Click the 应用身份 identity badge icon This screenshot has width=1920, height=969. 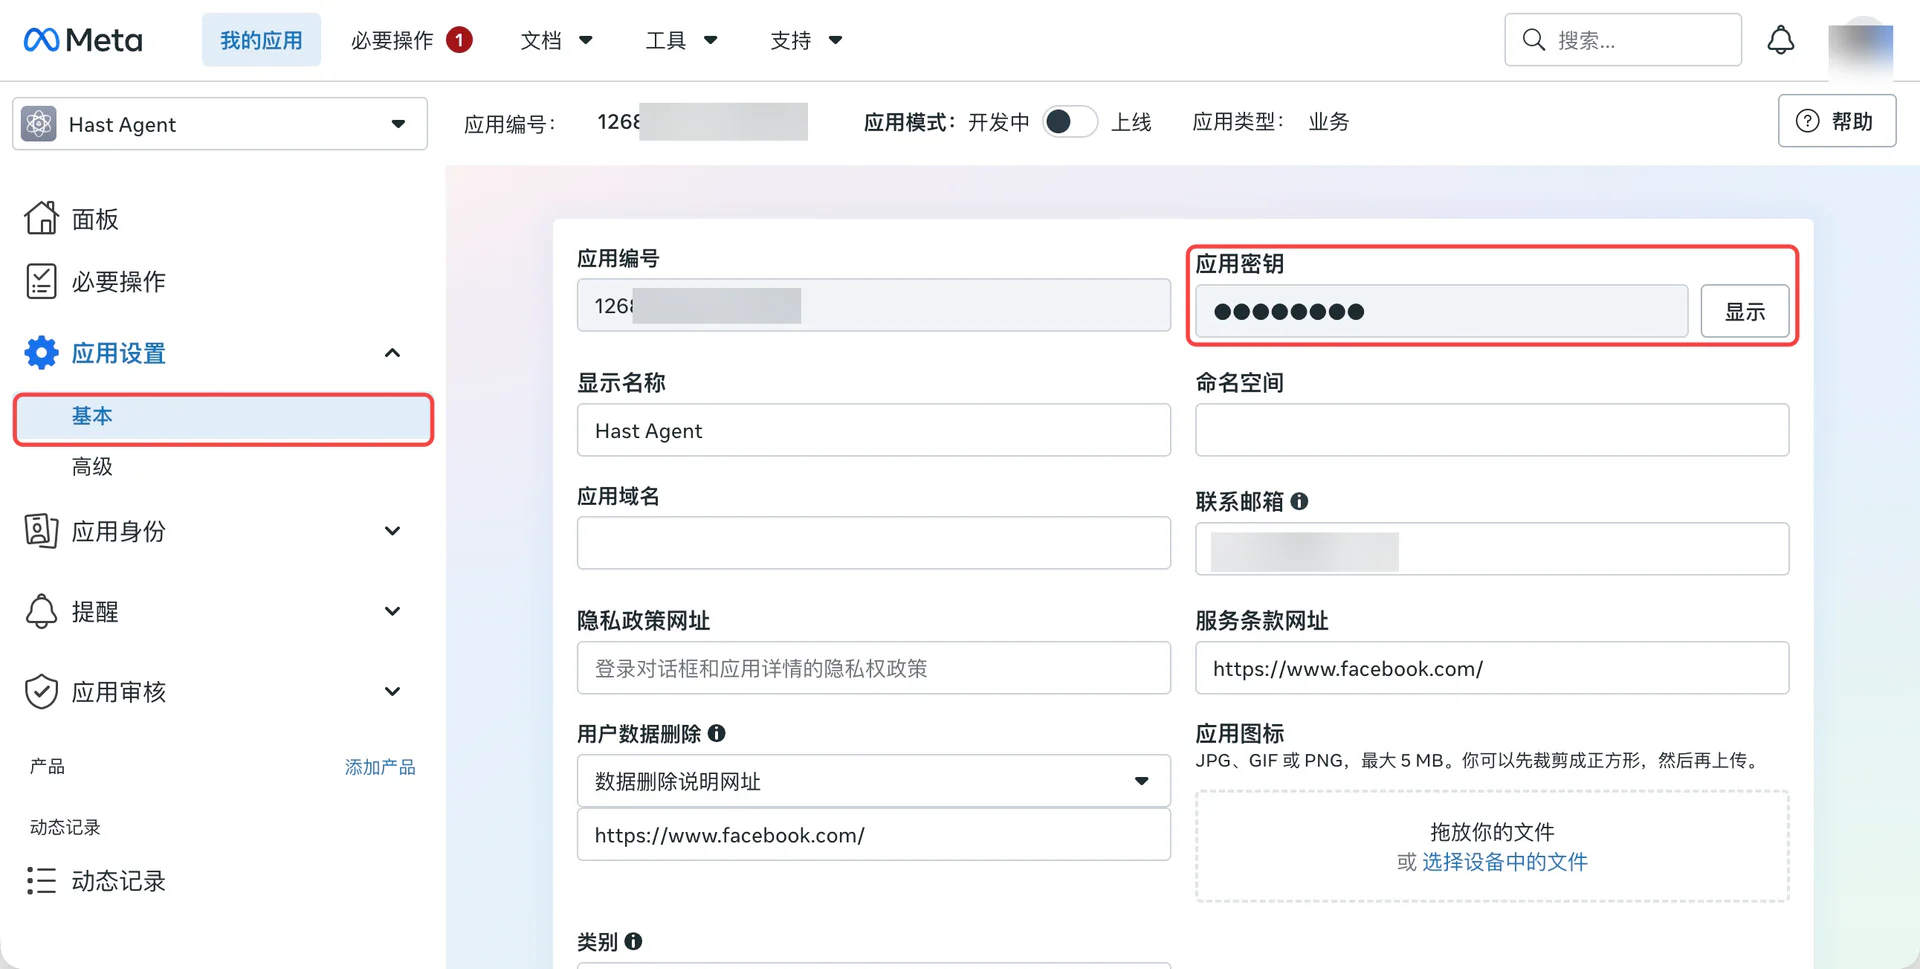point(41,531)
